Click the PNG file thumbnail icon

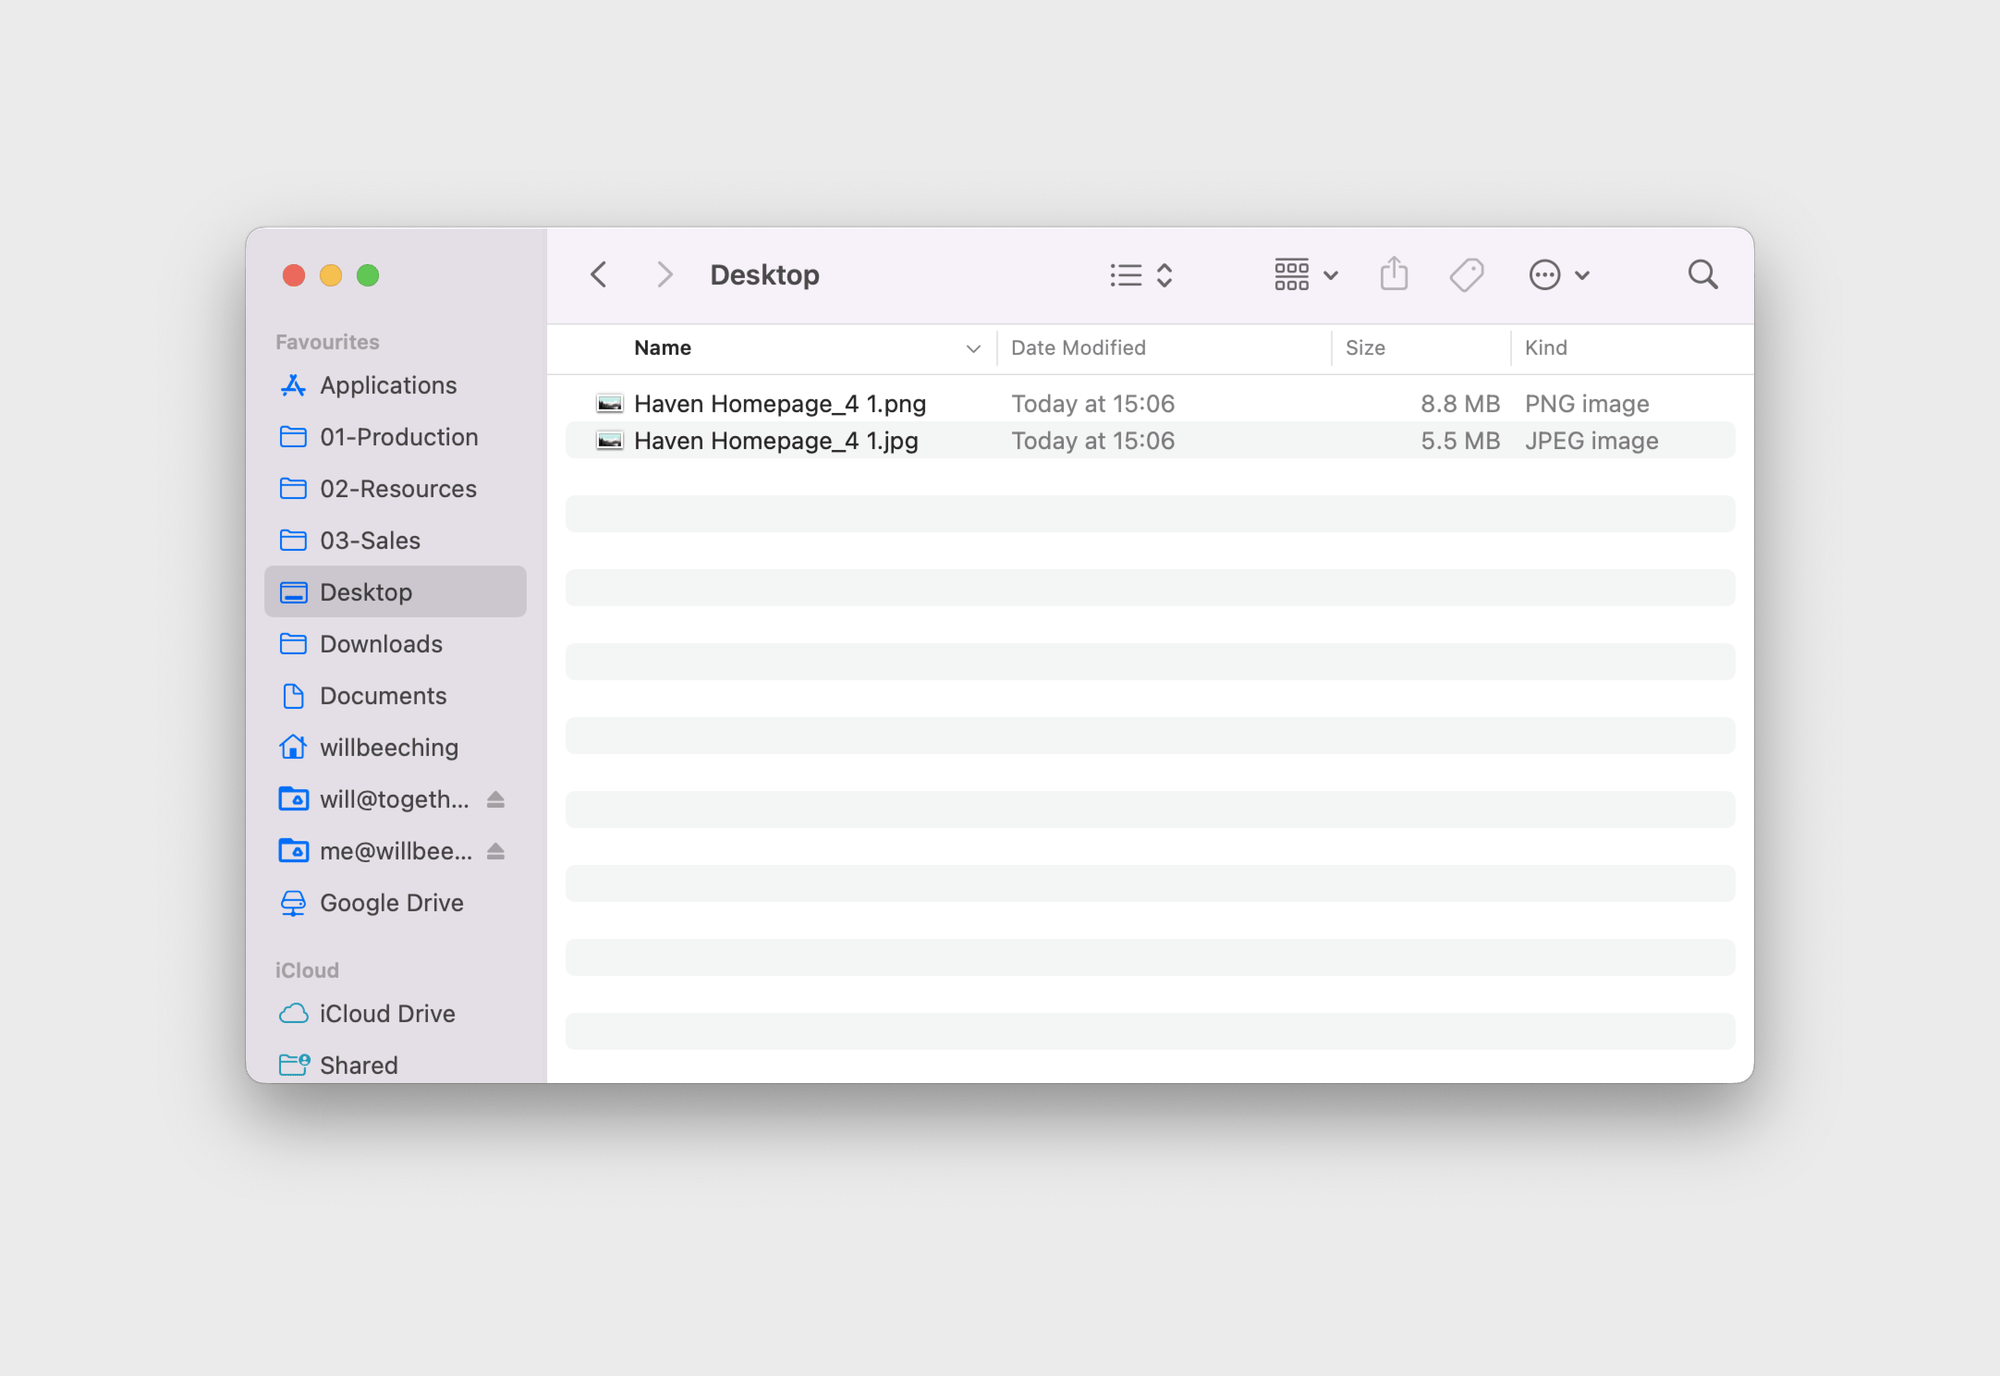pyautogui.click(x=609, y=403)
